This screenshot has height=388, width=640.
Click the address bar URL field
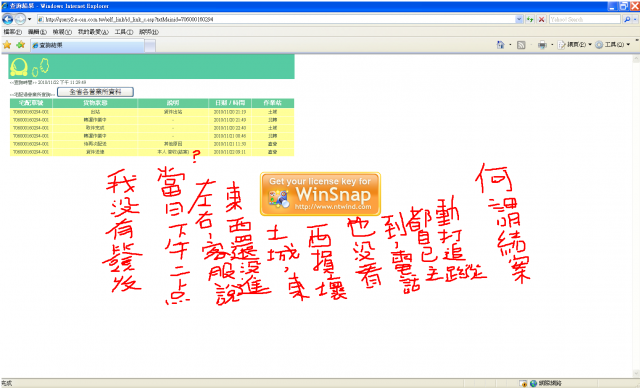276,19
